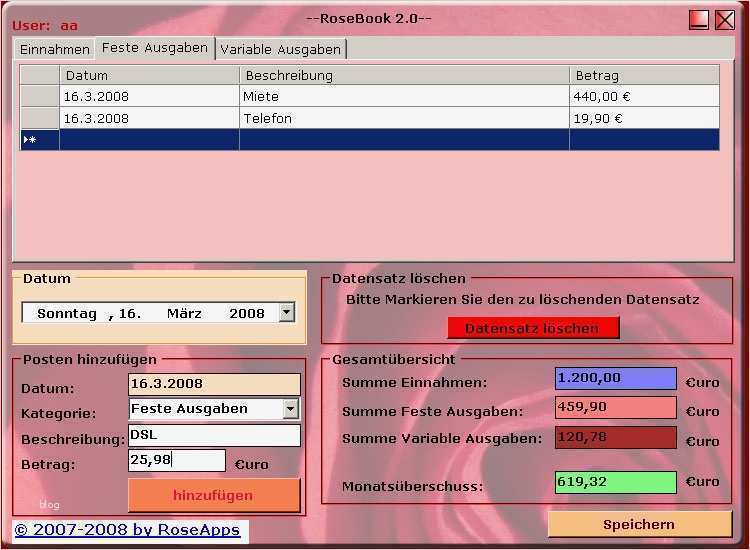Close the RoseBook window
Image resolution: width=750 pixels, height=550 pixels.
(x=725, y=20)
